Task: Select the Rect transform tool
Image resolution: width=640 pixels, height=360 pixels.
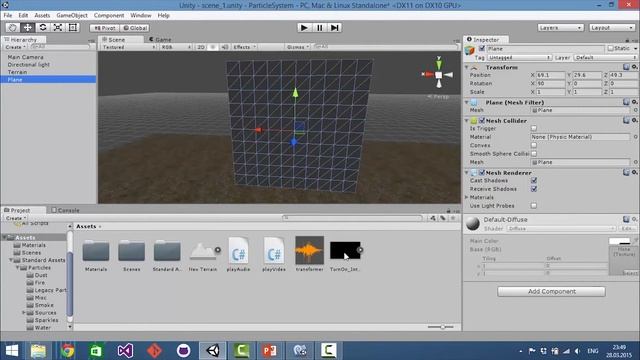Action: (x=73, y=27)
